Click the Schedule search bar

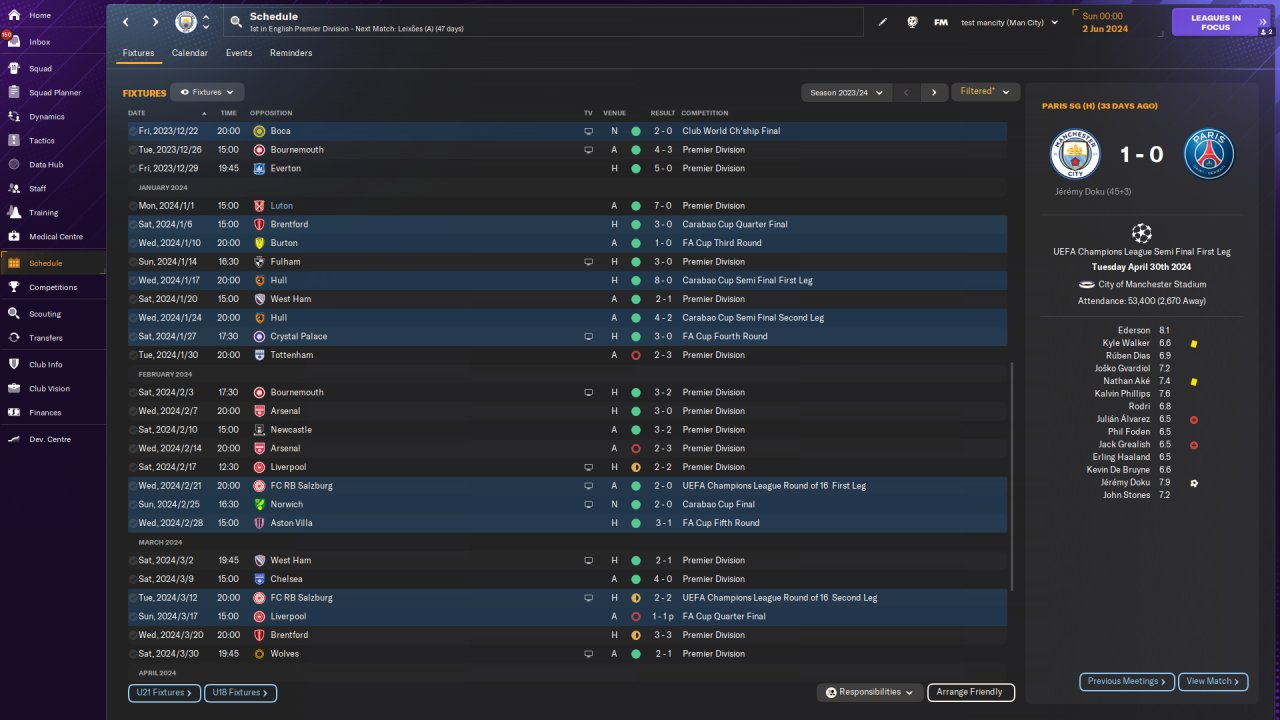pyautogui.click(x=543, y=22)
